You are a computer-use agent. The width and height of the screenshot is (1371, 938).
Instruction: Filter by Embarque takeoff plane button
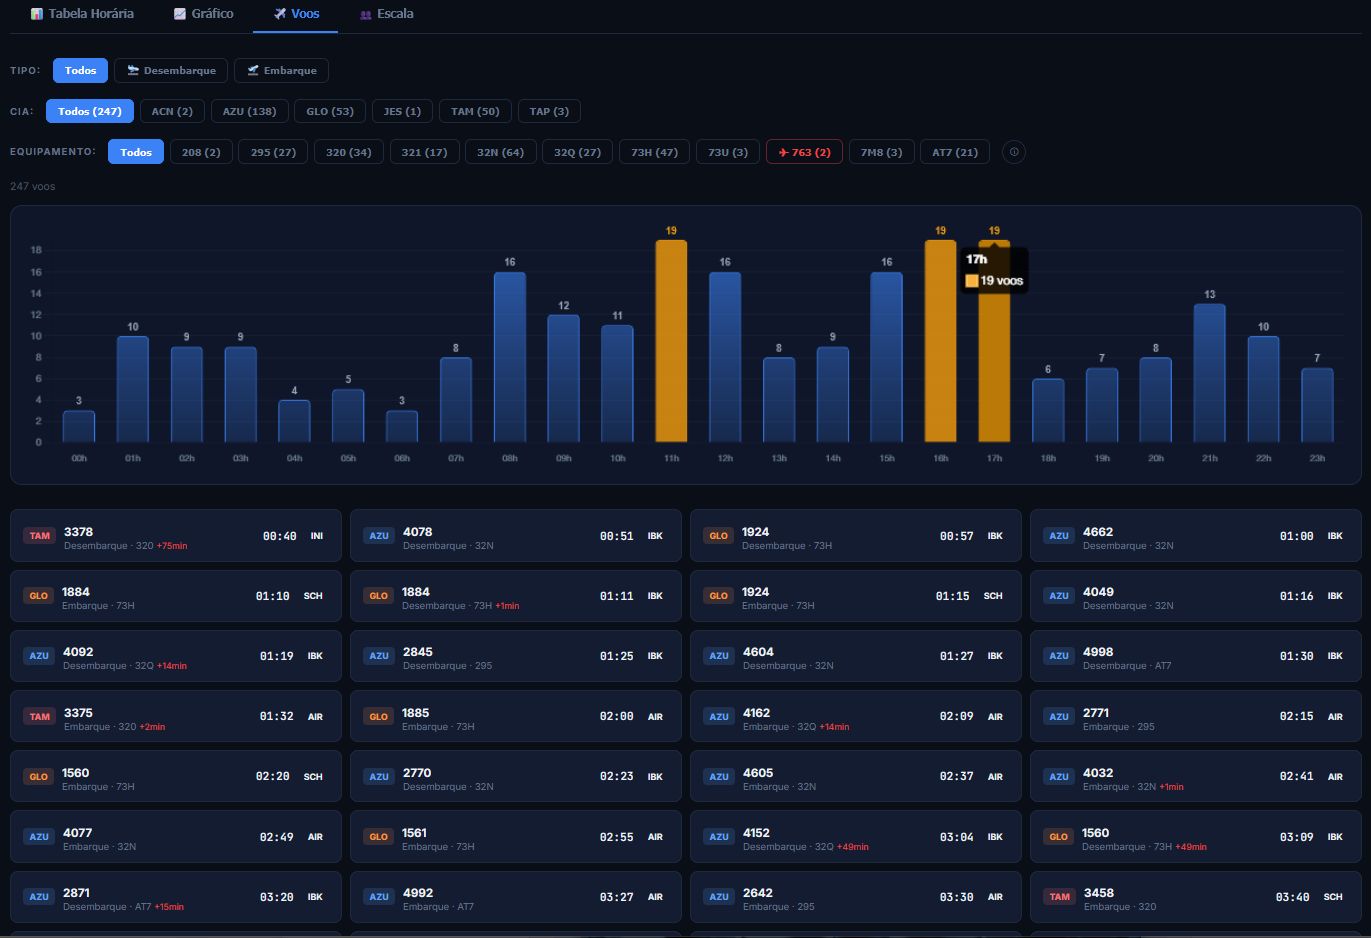pos(281,70)
